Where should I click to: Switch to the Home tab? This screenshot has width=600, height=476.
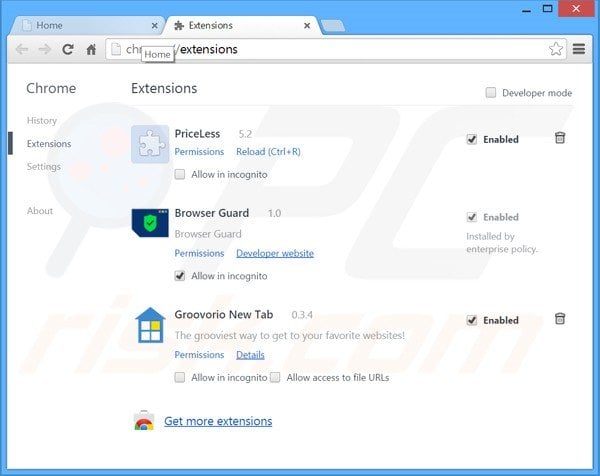click(88, 26)
